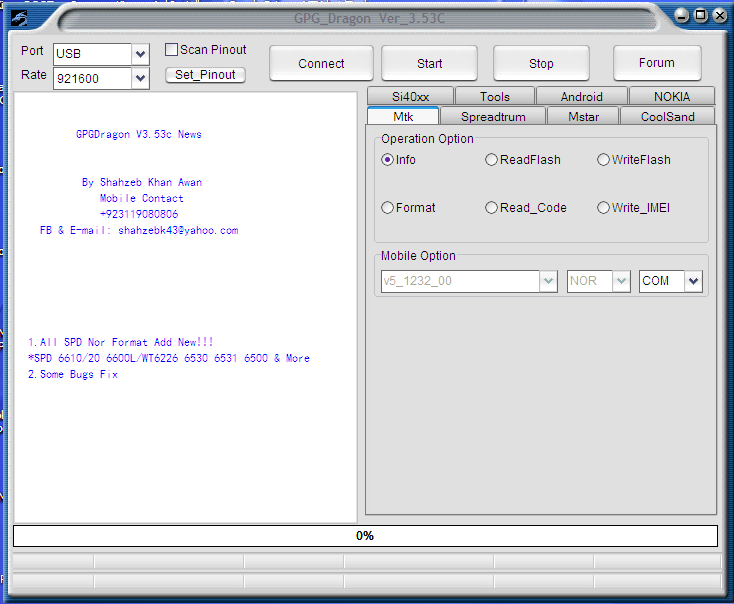
Task: Click the 921600 rate field
Action: click(93, 78)
